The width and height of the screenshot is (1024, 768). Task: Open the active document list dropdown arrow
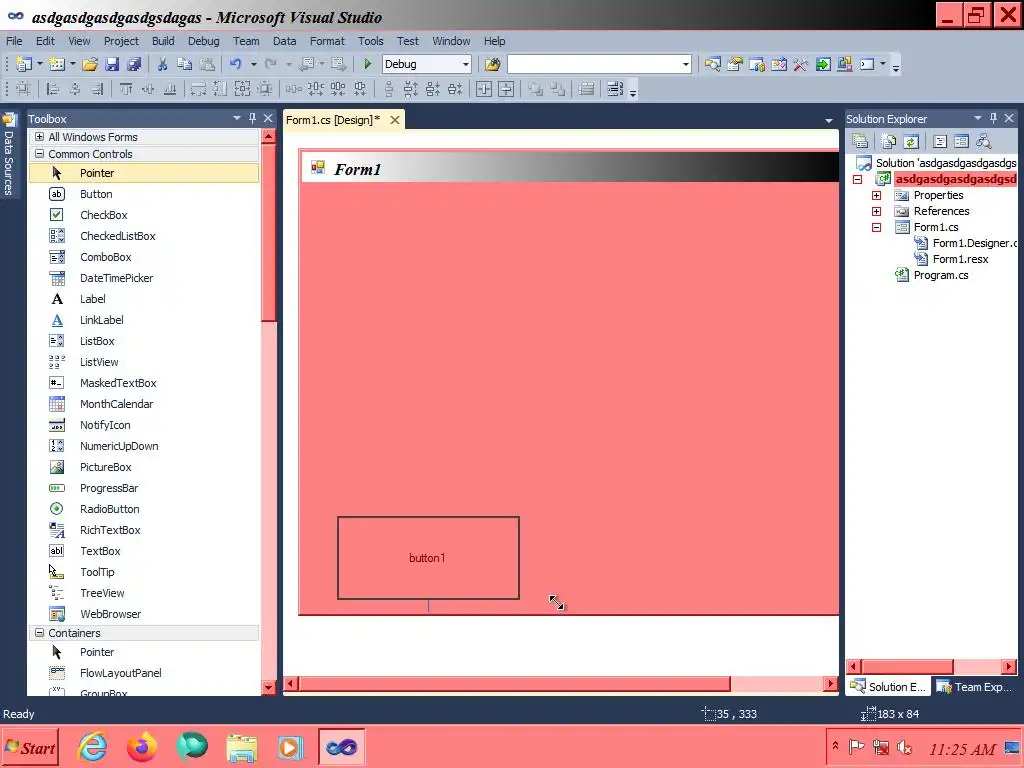829,120
